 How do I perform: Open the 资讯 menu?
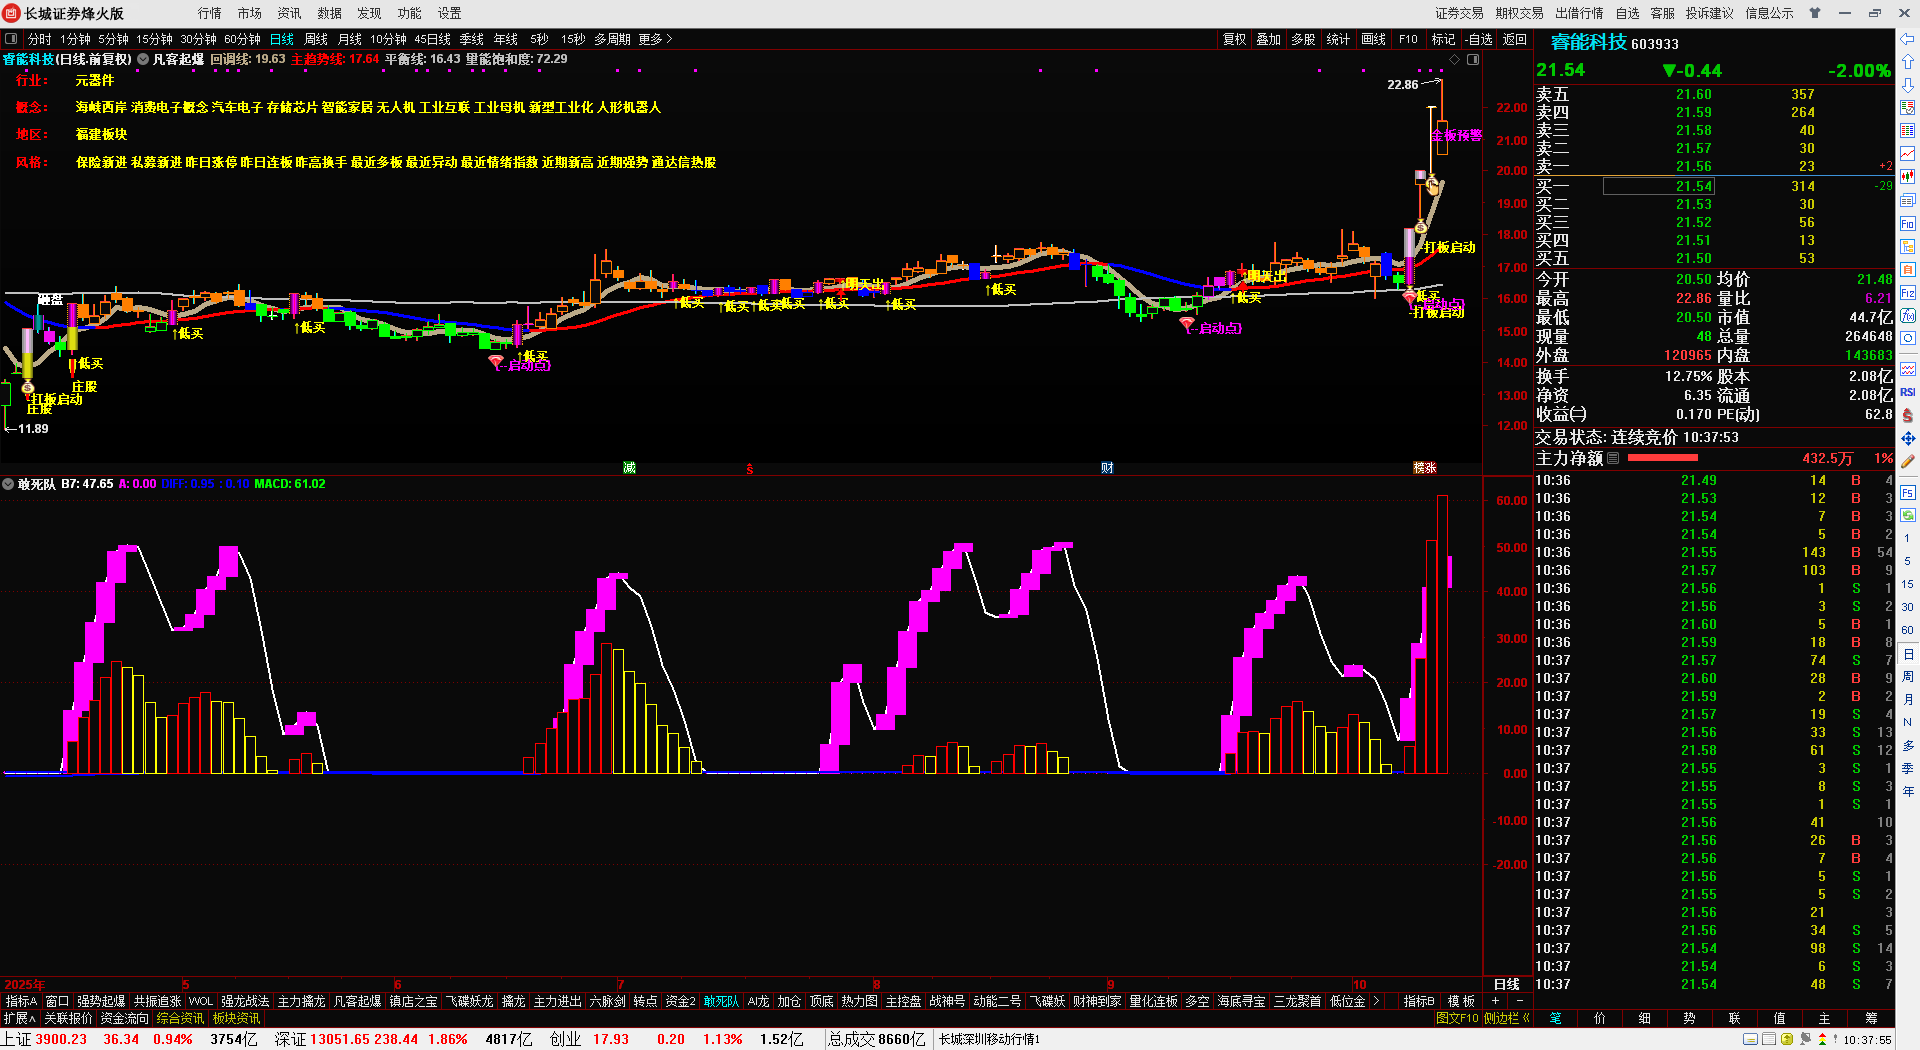pos(290,13)
